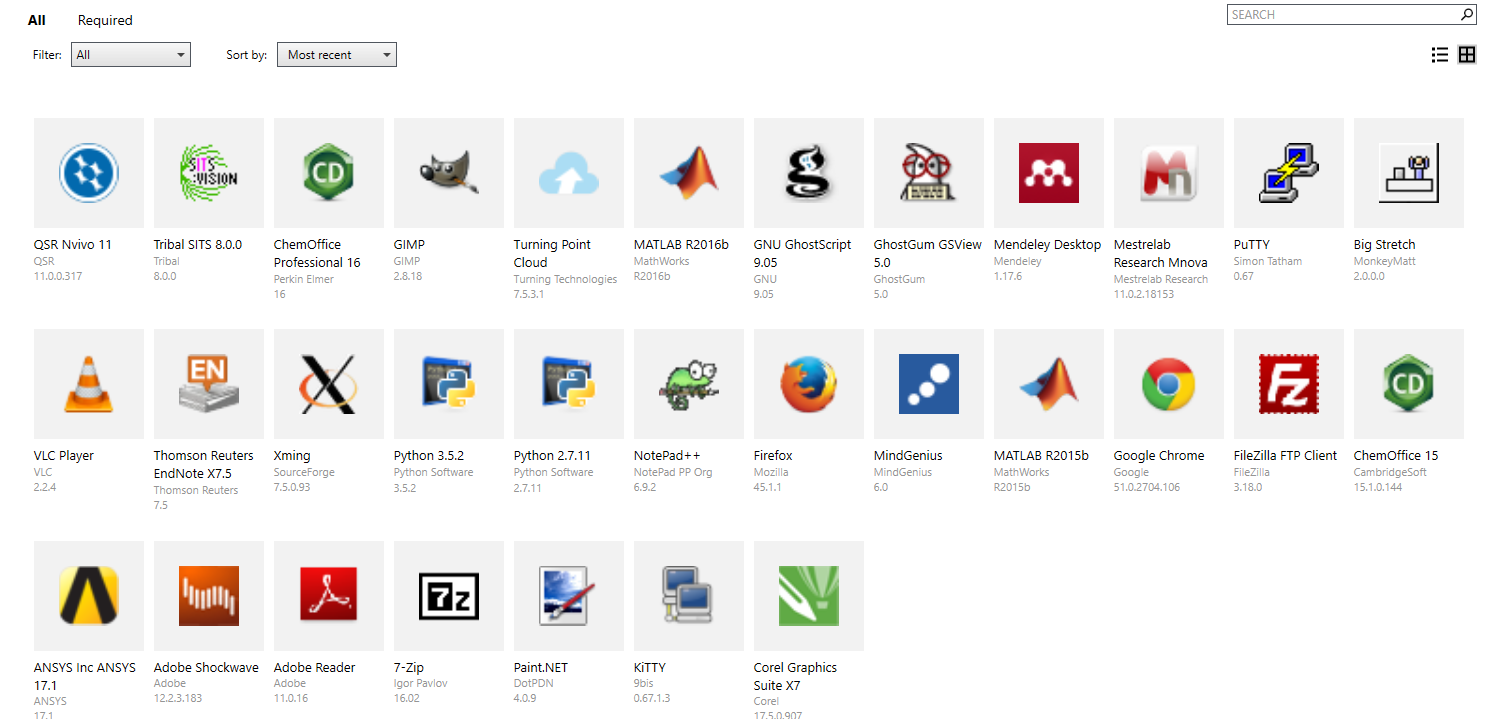Select the Mestrelab Research Mnova icon
The image size is (1497, 719).
tap(1169, 173)
